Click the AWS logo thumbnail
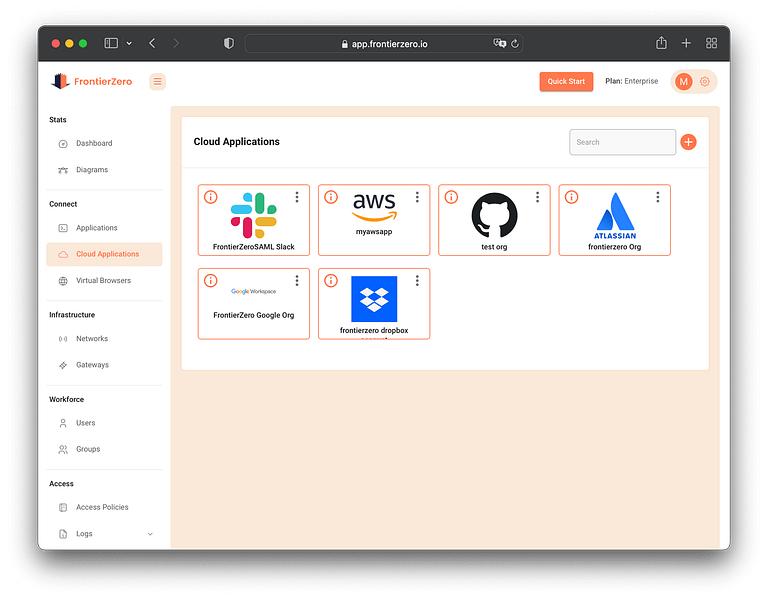The image size is (768, 600). click(374, 208)
